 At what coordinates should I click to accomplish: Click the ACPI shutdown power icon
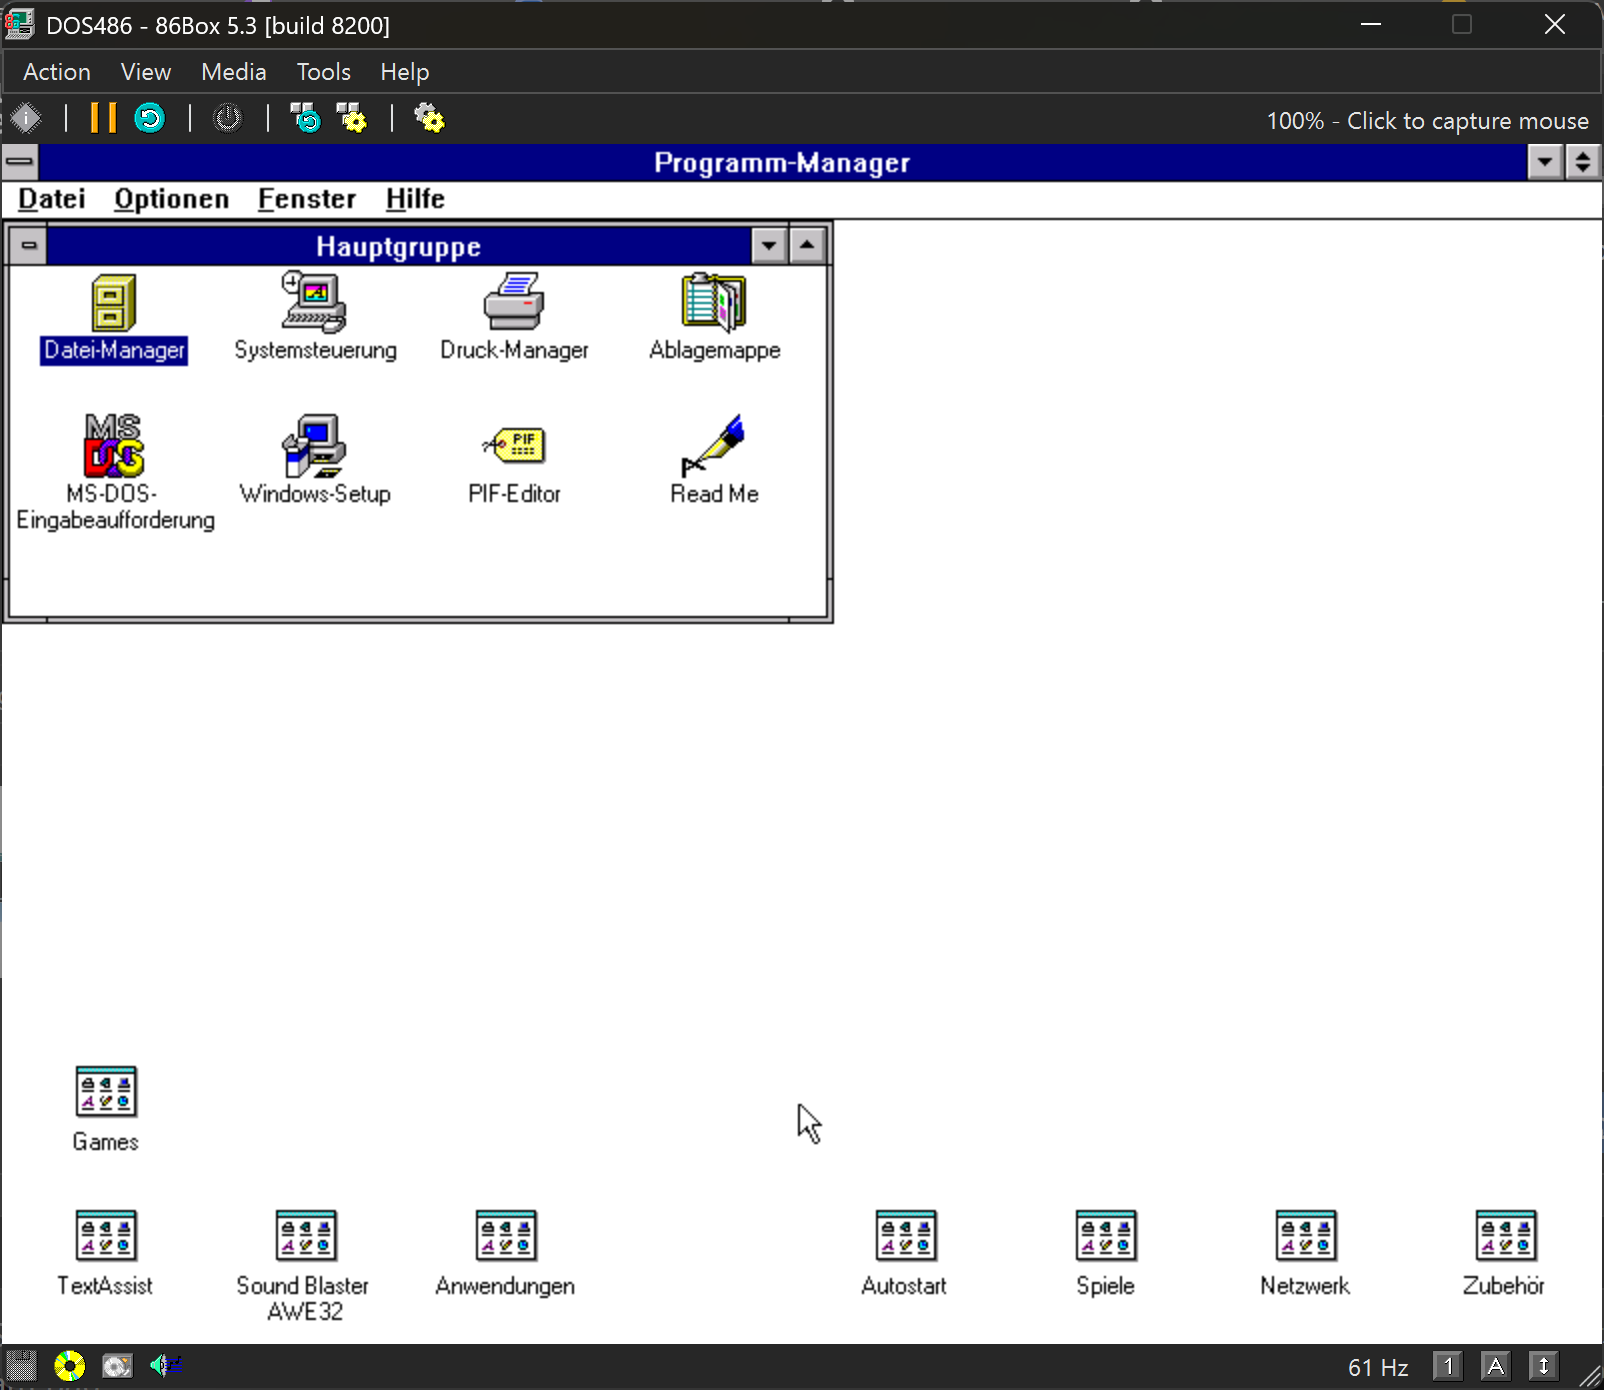(228, 118)
